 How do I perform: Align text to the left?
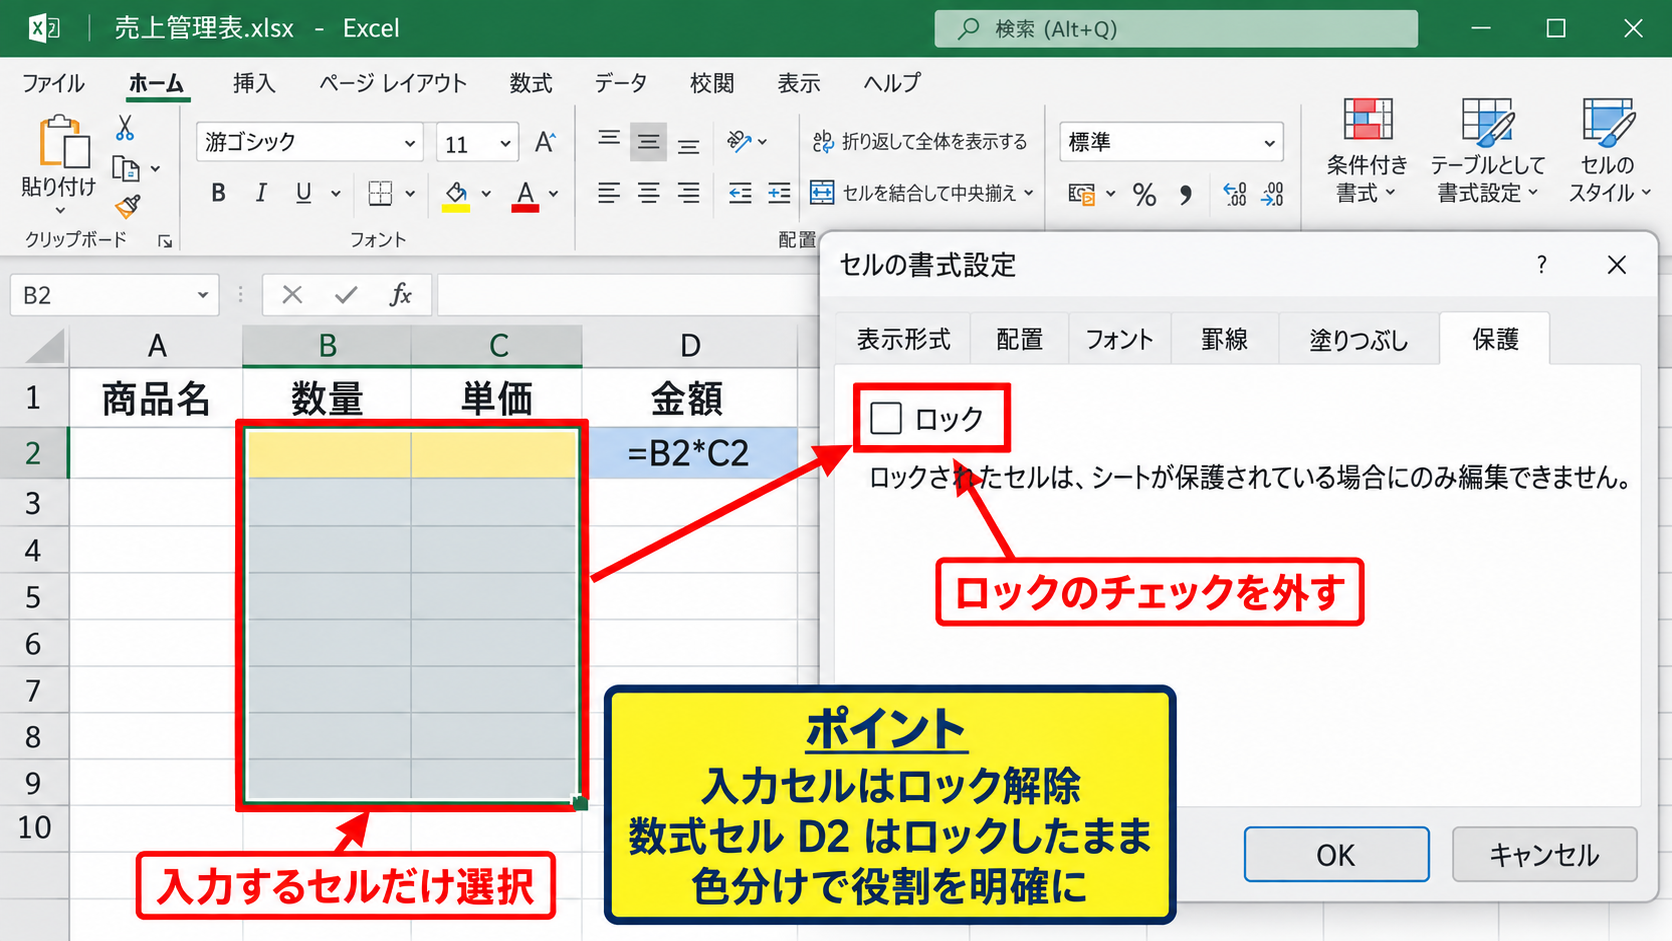click(x=608, y=193)
